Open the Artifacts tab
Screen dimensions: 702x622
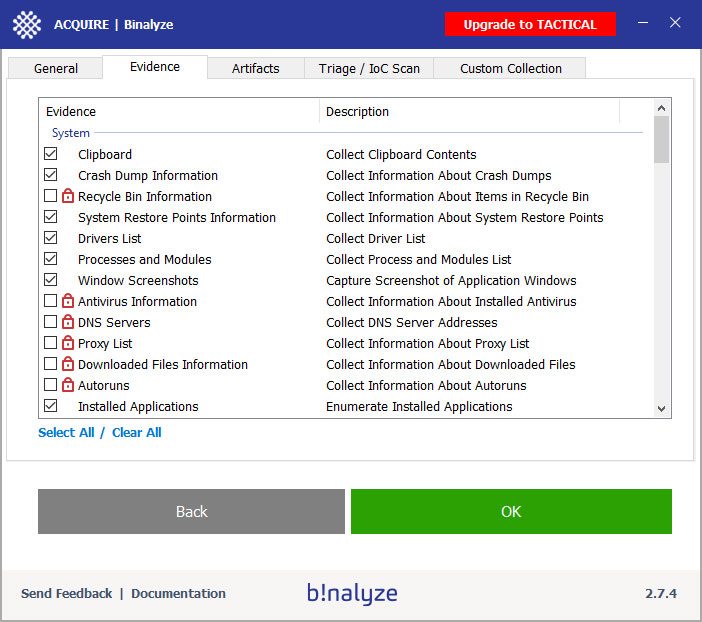[256, 69]
